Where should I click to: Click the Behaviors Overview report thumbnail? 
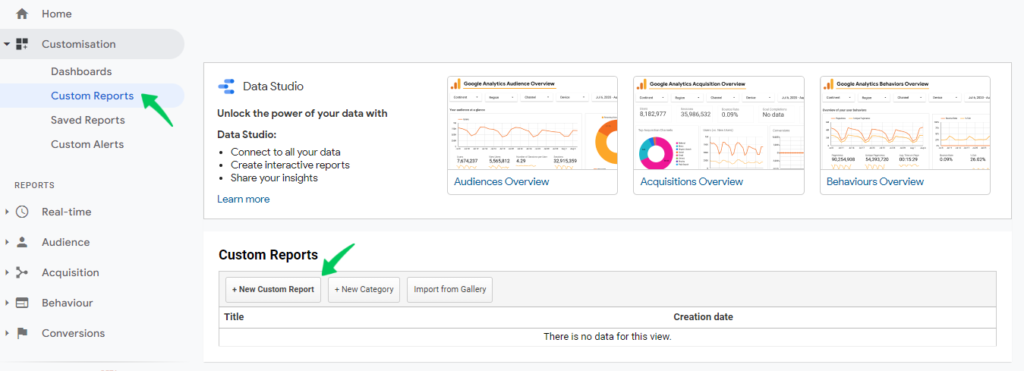(905, 123)
